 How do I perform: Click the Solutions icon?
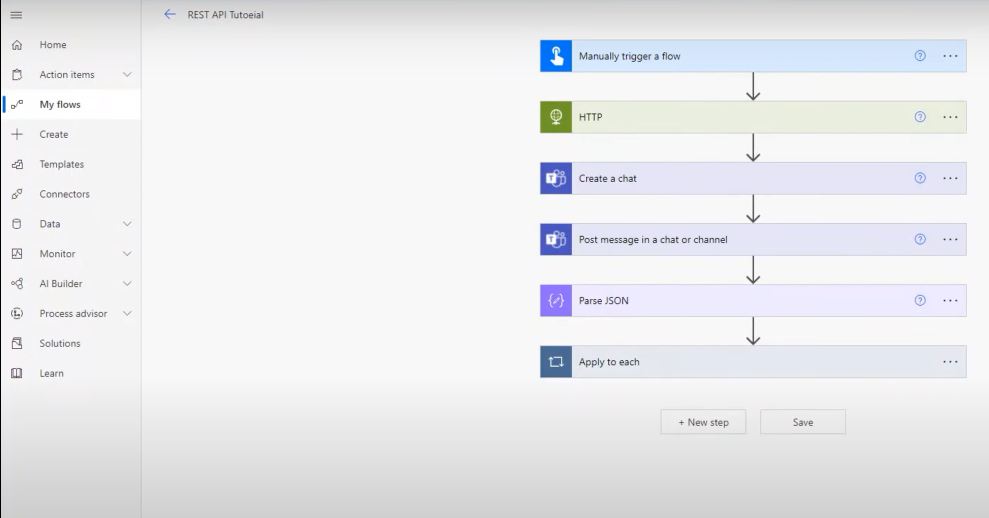point(17,343)
